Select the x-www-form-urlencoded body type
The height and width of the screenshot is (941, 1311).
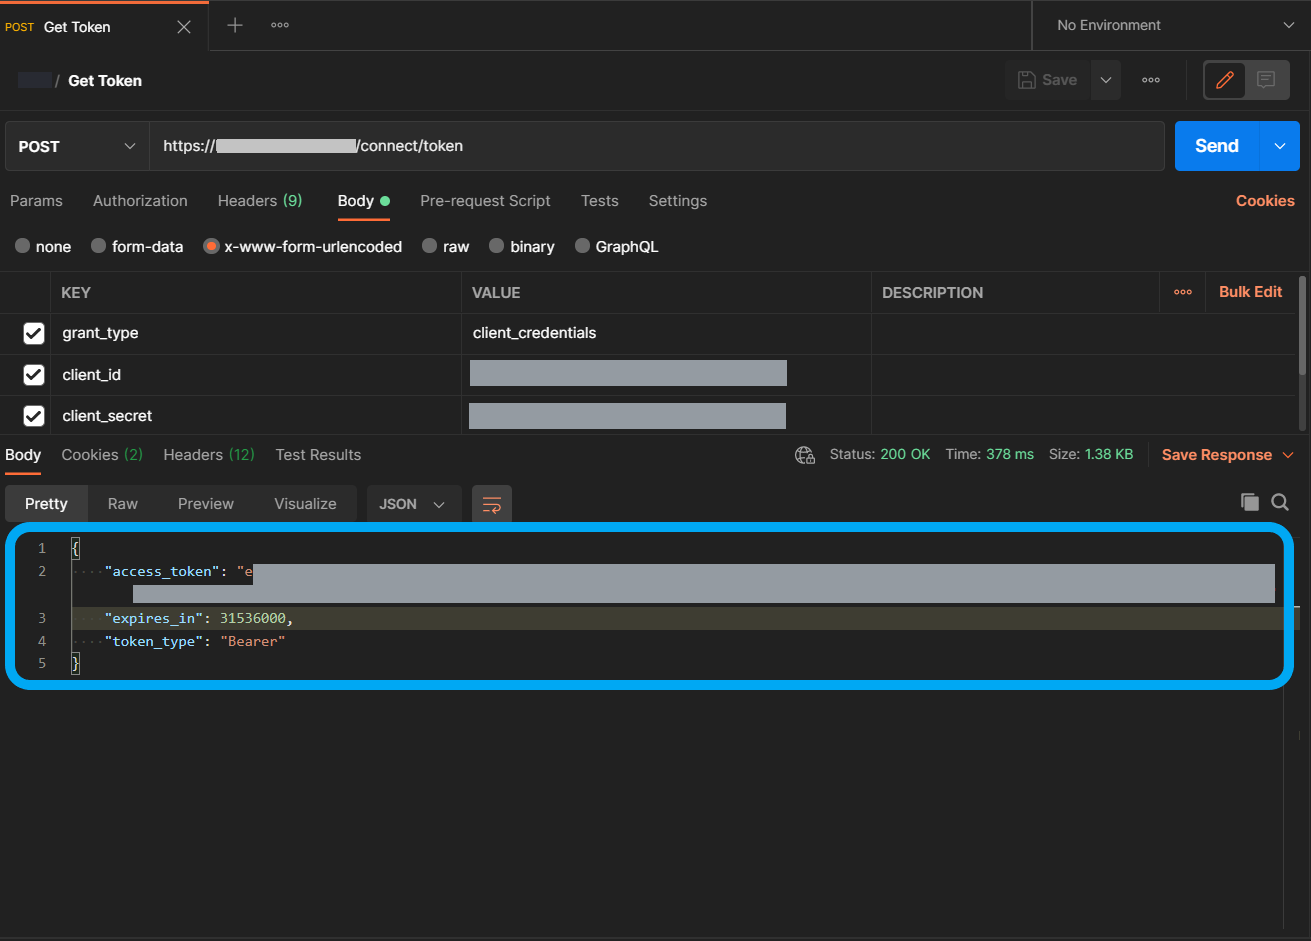point(302,246)
